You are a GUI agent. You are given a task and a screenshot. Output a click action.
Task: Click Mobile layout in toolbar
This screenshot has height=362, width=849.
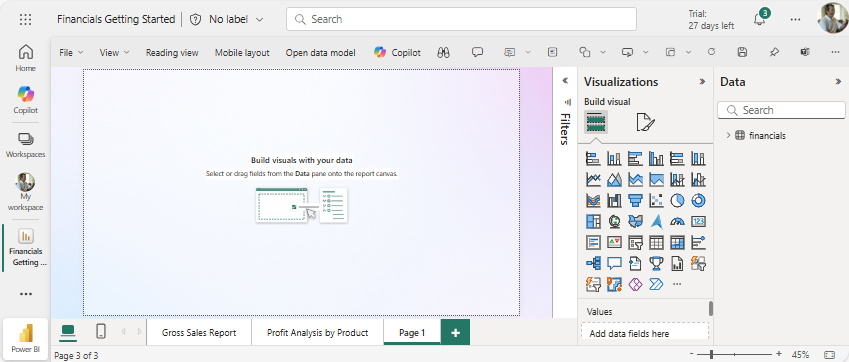point(242,52)
